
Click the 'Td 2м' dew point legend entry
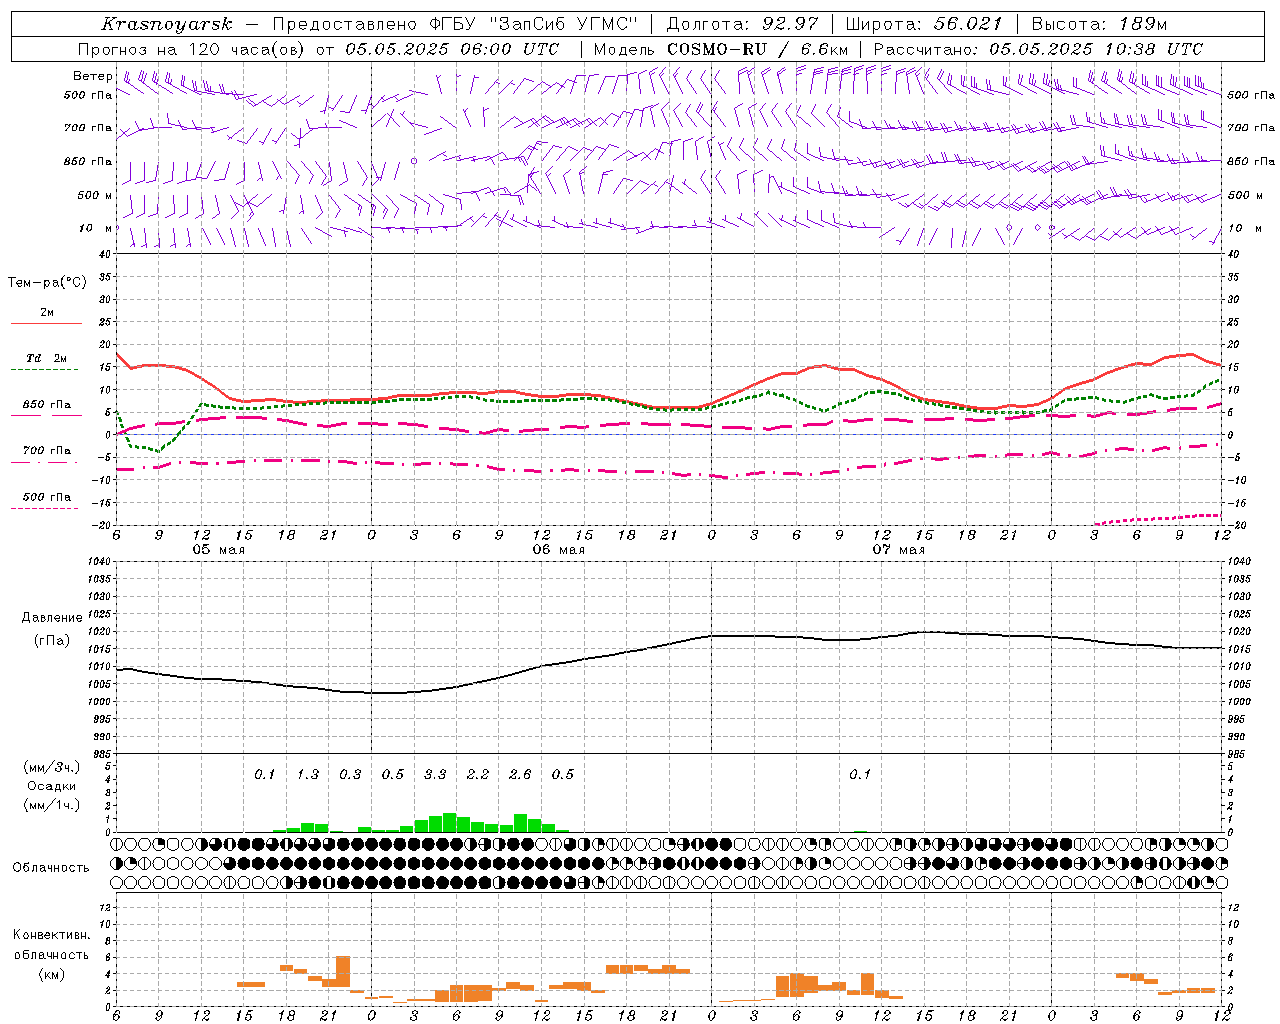point(47,358)
